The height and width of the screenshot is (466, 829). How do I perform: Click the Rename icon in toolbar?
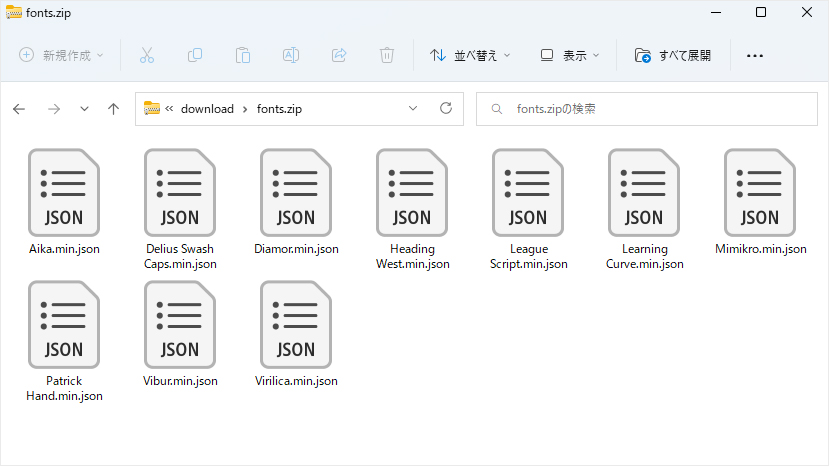point(291,55)
